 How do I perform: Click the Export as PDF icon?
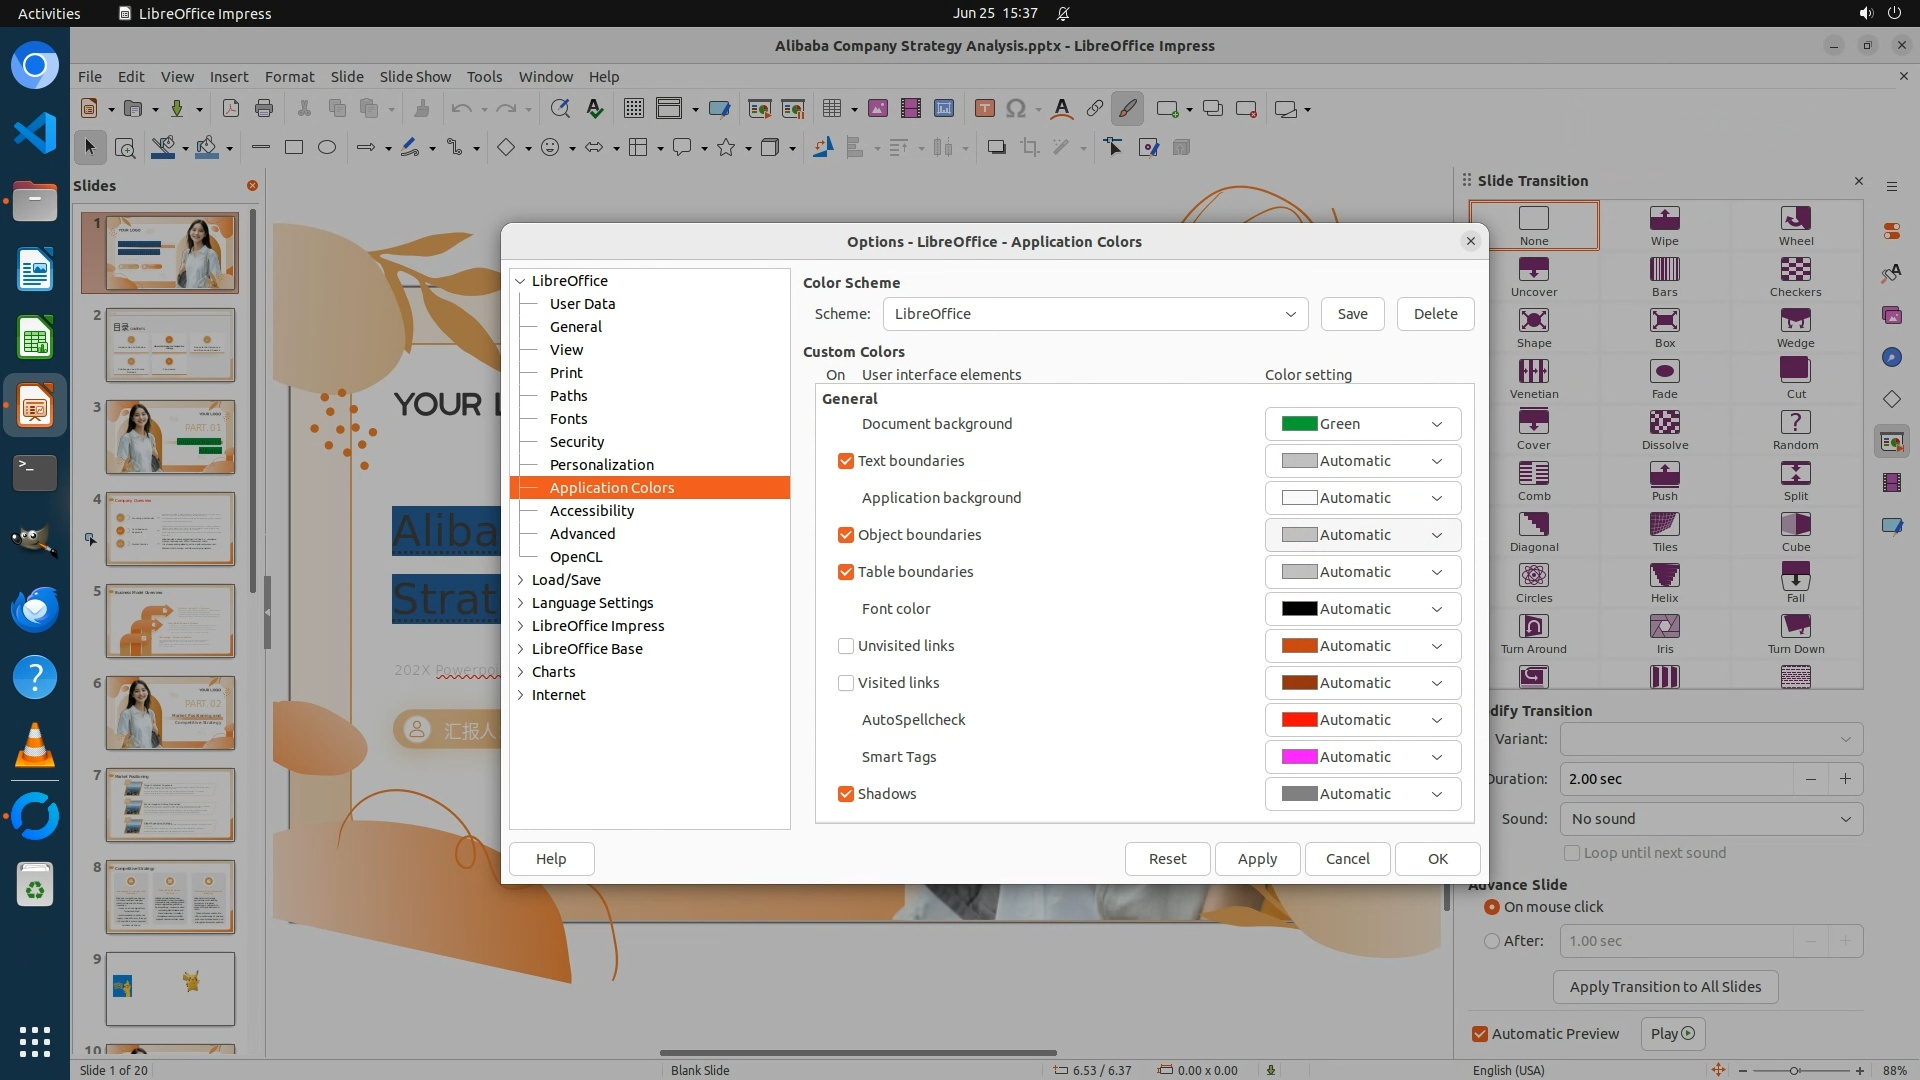click(x=230, y=109)
